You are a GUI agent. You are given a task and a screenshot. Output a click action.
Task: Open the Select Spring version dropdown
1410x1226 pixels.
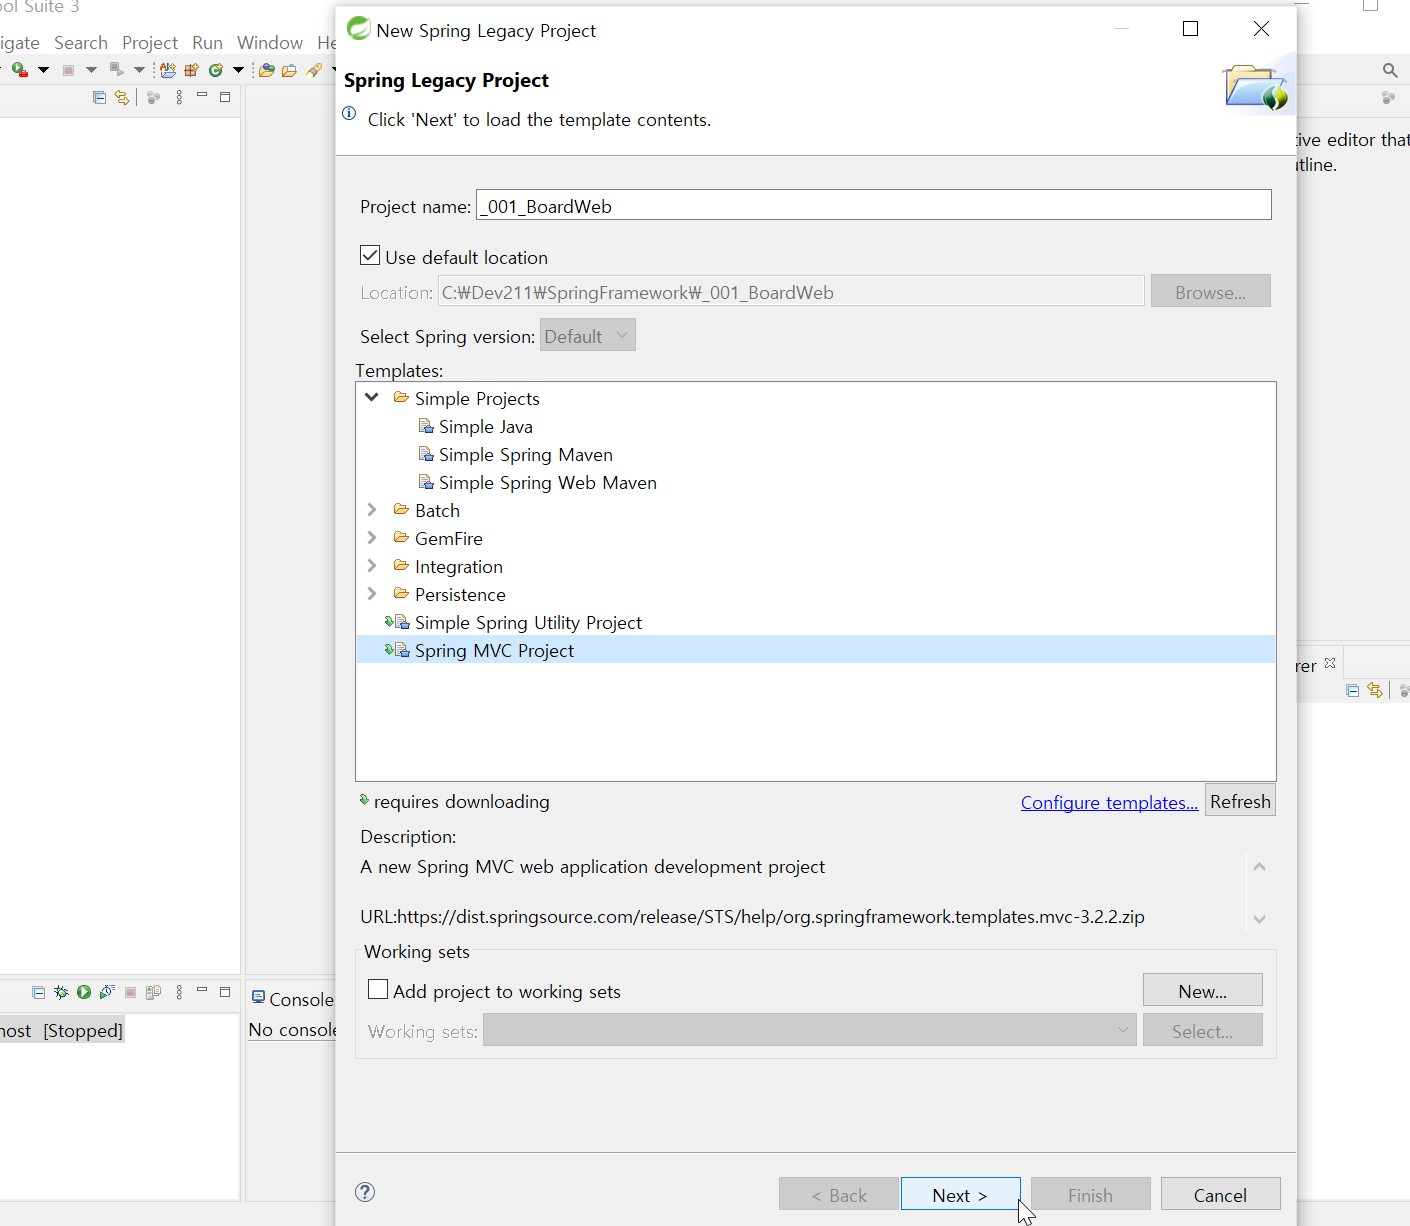[588, 335]
